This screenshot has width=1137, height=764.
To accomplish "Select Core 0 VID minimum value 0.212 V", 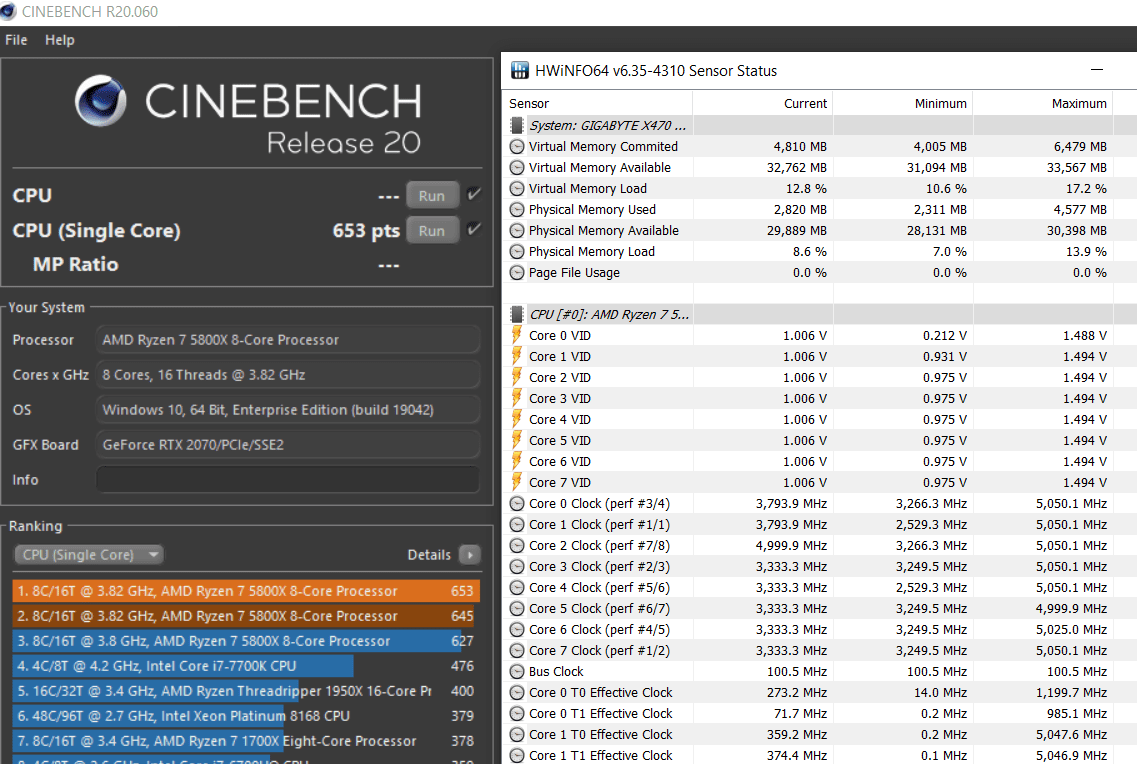I will coord(945,336).
